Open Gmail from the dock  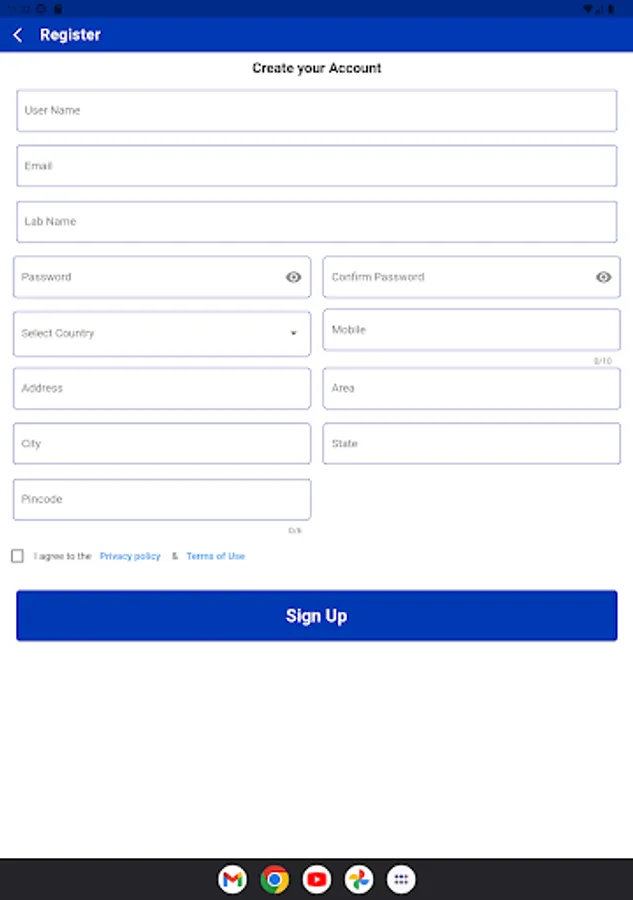(232, 879)
